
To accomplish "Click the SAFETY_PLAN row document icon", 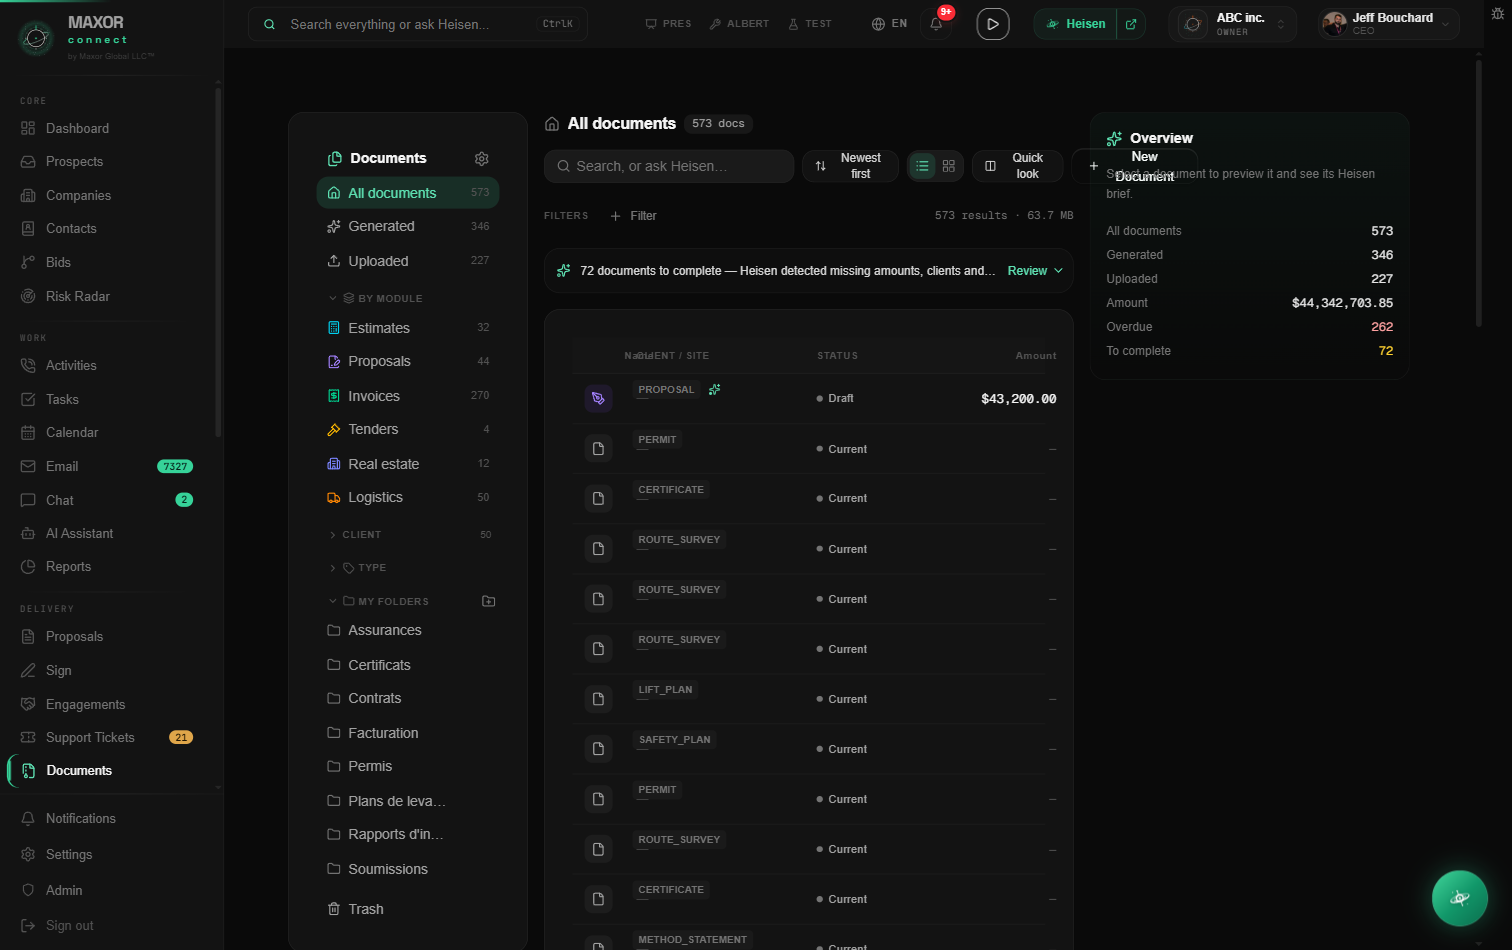I will tap(598, 749).
